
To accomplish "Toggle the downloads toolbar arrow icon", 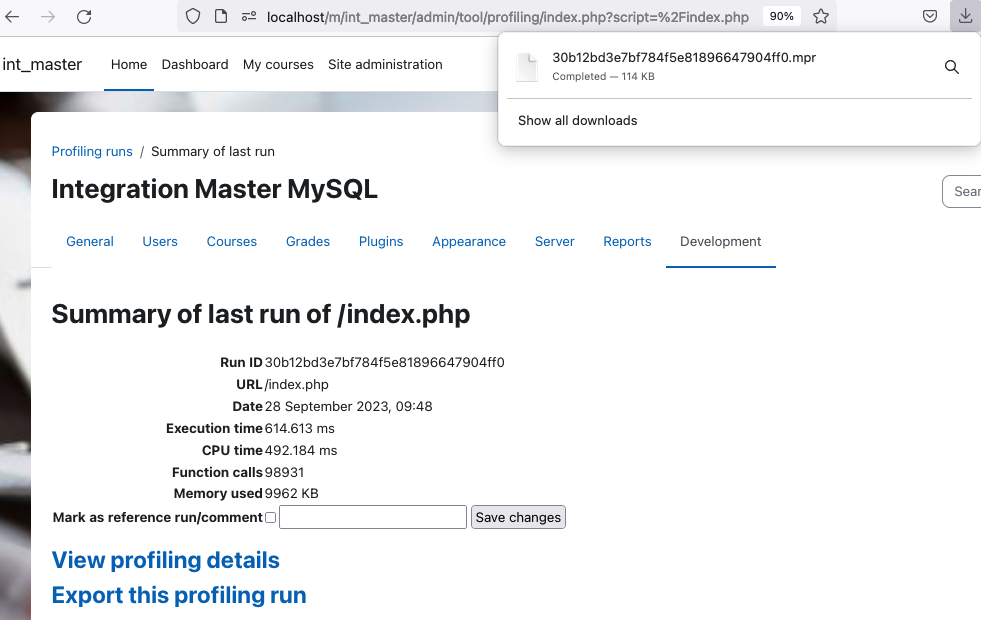I will coord(965,16).
